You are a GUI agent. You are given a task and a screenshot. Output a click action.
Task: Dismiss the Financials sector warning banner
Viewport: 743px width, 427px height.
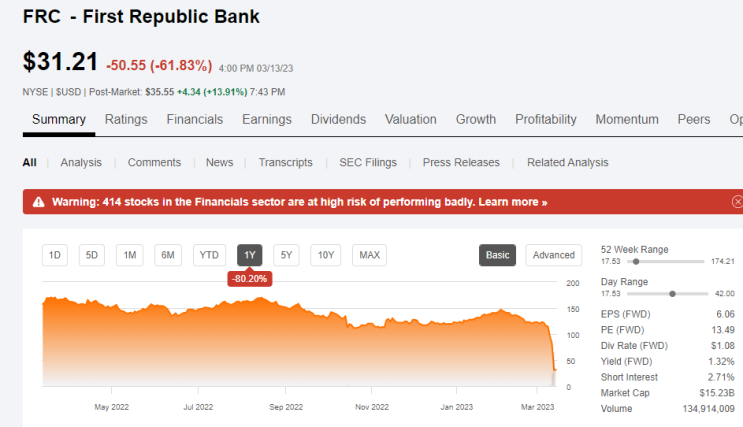click(x=737, y=202)
